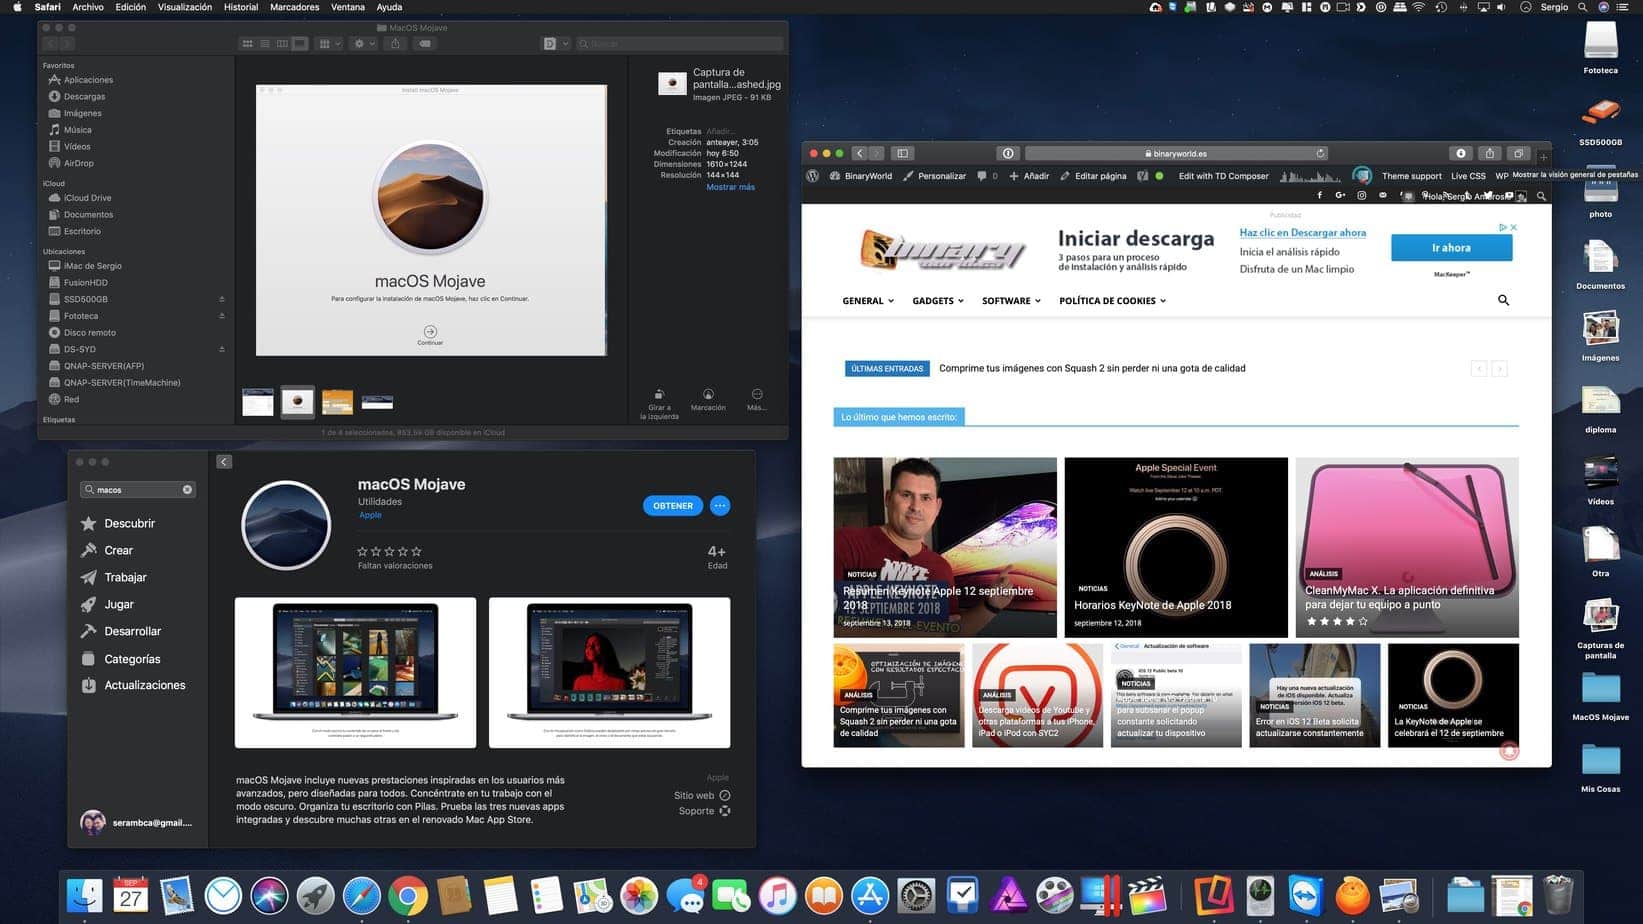Click Safari share button

coord(1490,153)
